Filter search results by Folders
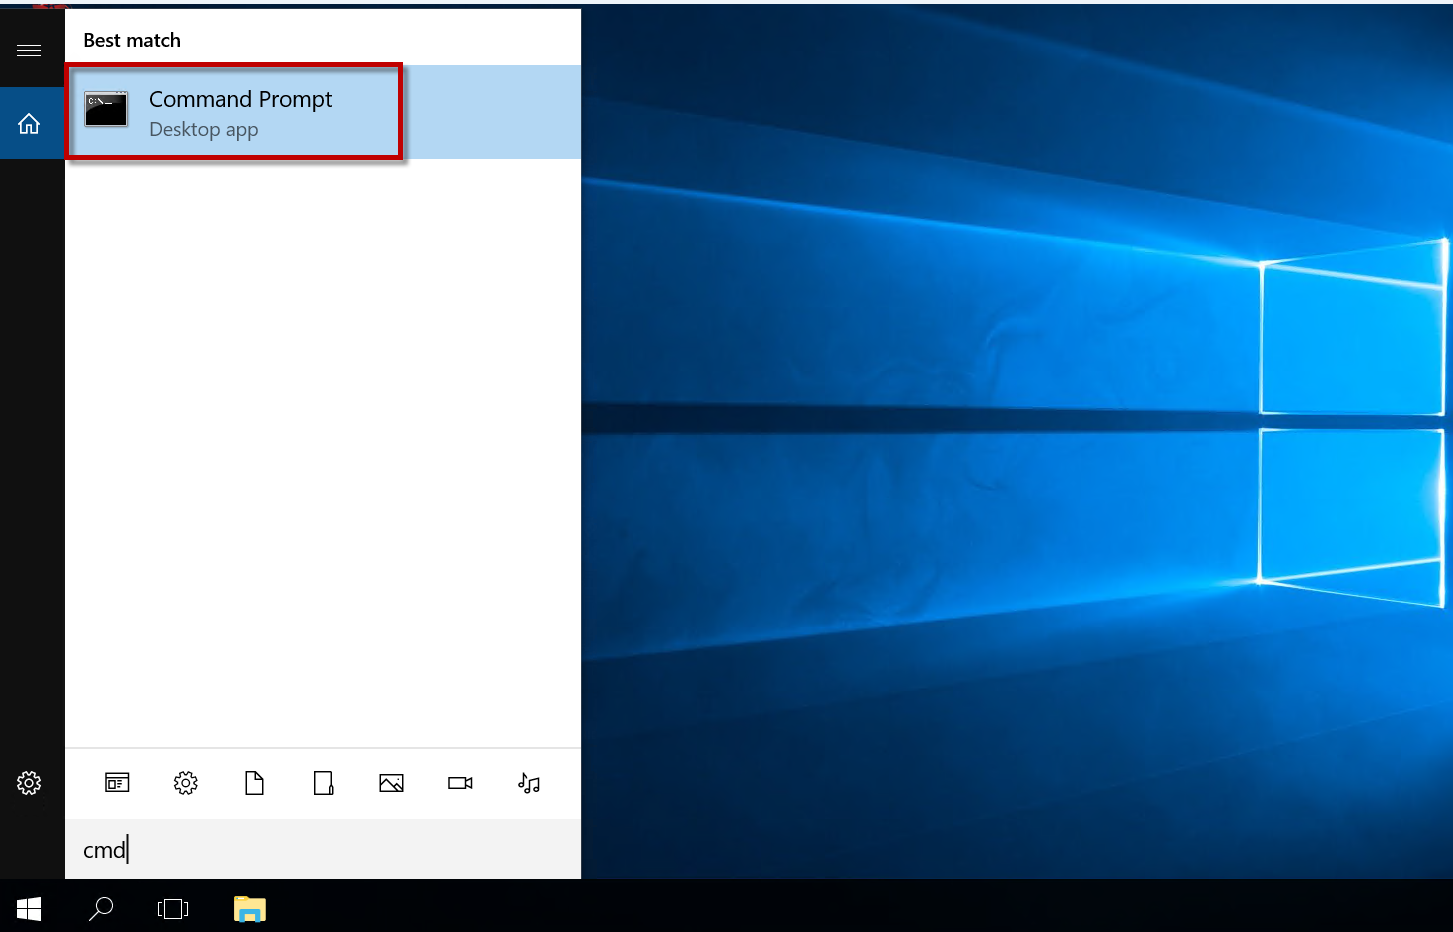The image size is (1453, 932). [323, 783]
